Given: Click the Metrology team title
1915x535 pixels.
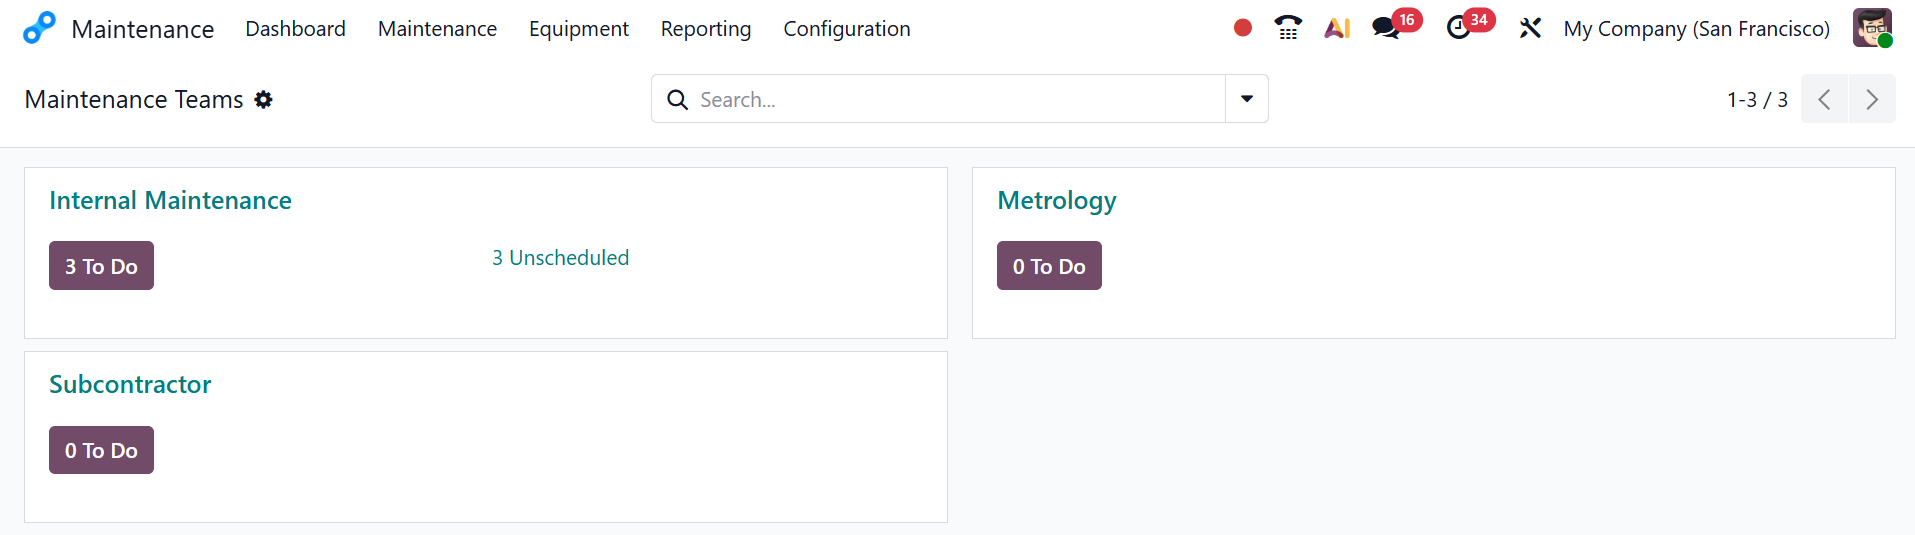Looking at the screenshot, I should pos(1056,201).
